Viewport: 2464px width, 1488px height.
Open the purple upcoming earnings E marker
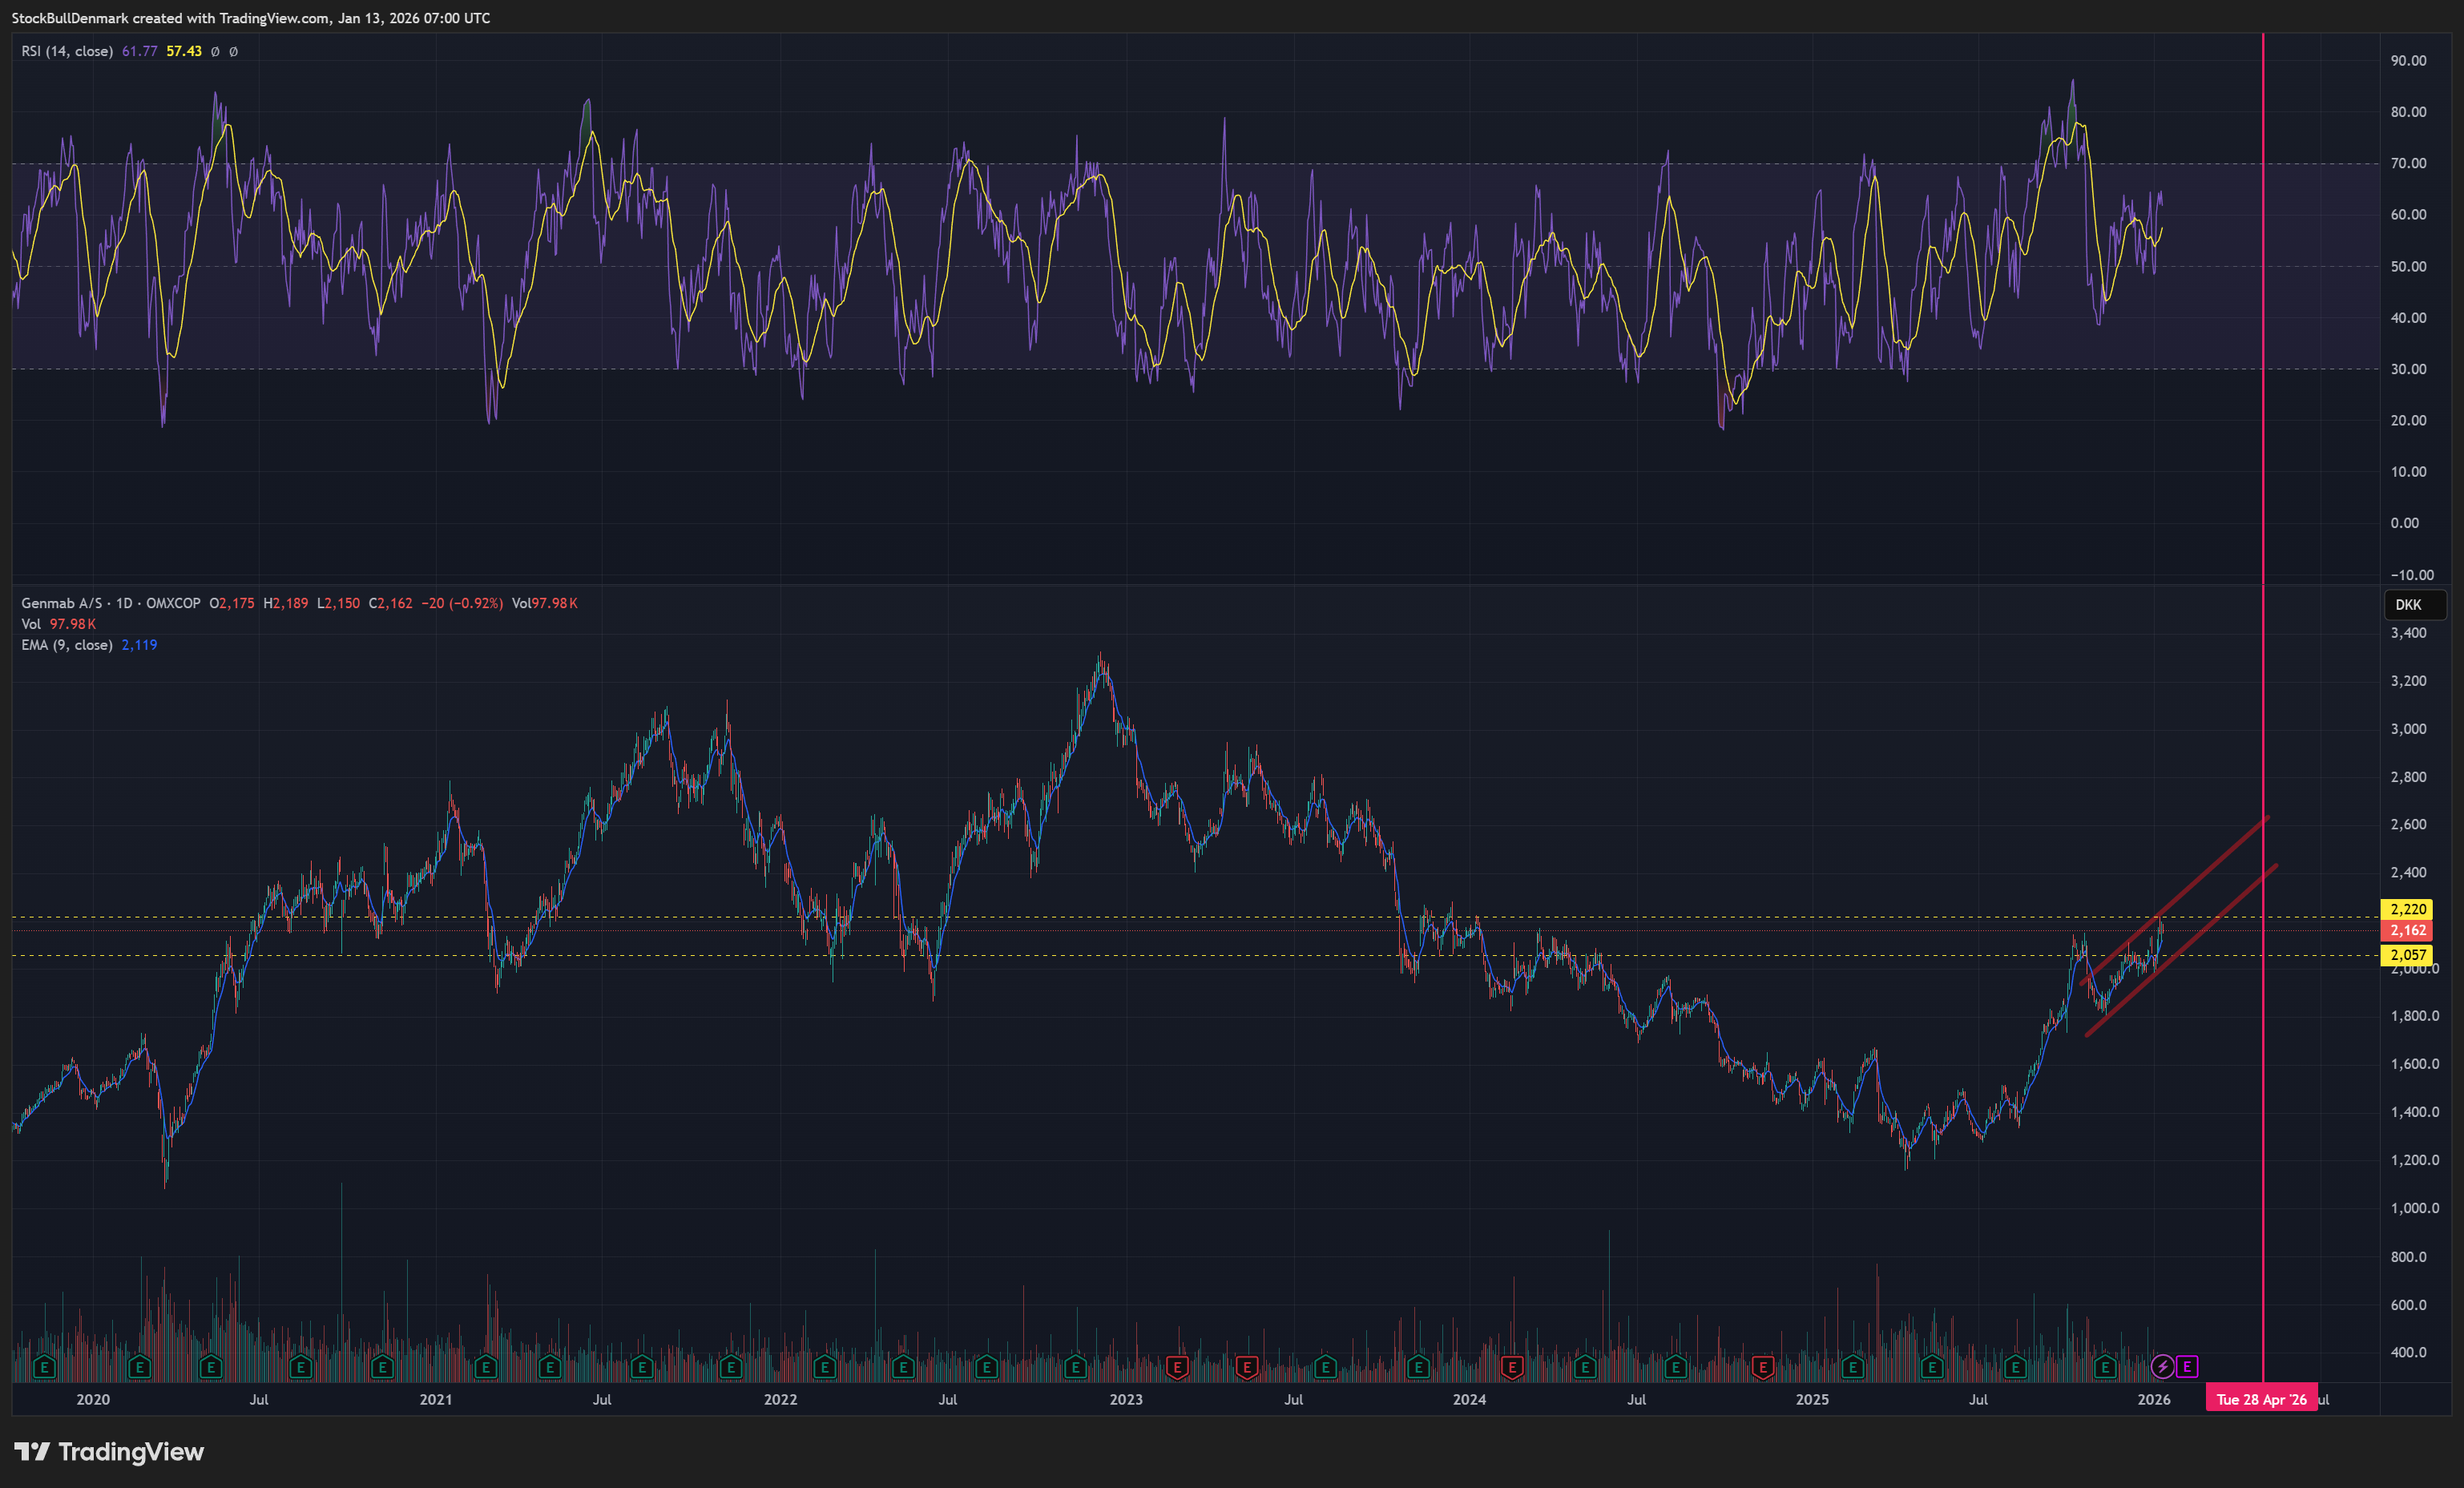tap(2187, 1366)
